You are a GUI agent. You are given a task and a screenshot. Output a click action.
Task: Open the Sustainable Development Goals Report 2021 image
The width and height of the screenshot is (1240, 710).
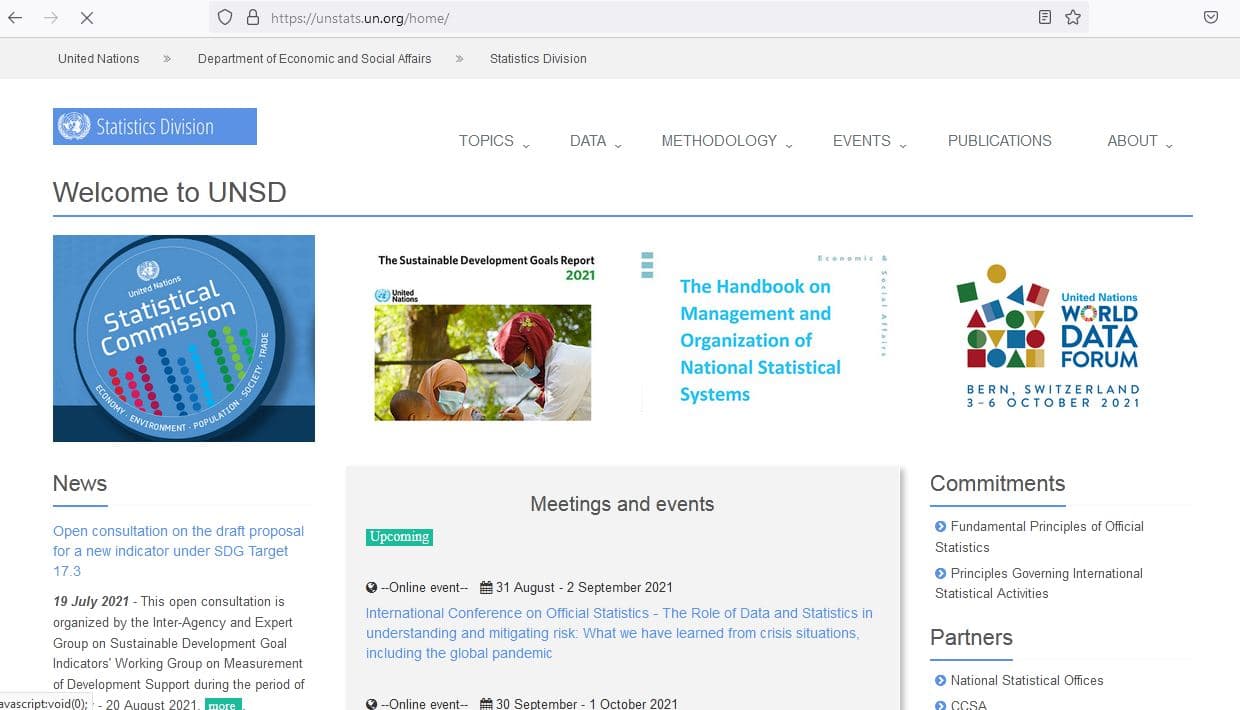pyautogui.click(x=485, y=337)
